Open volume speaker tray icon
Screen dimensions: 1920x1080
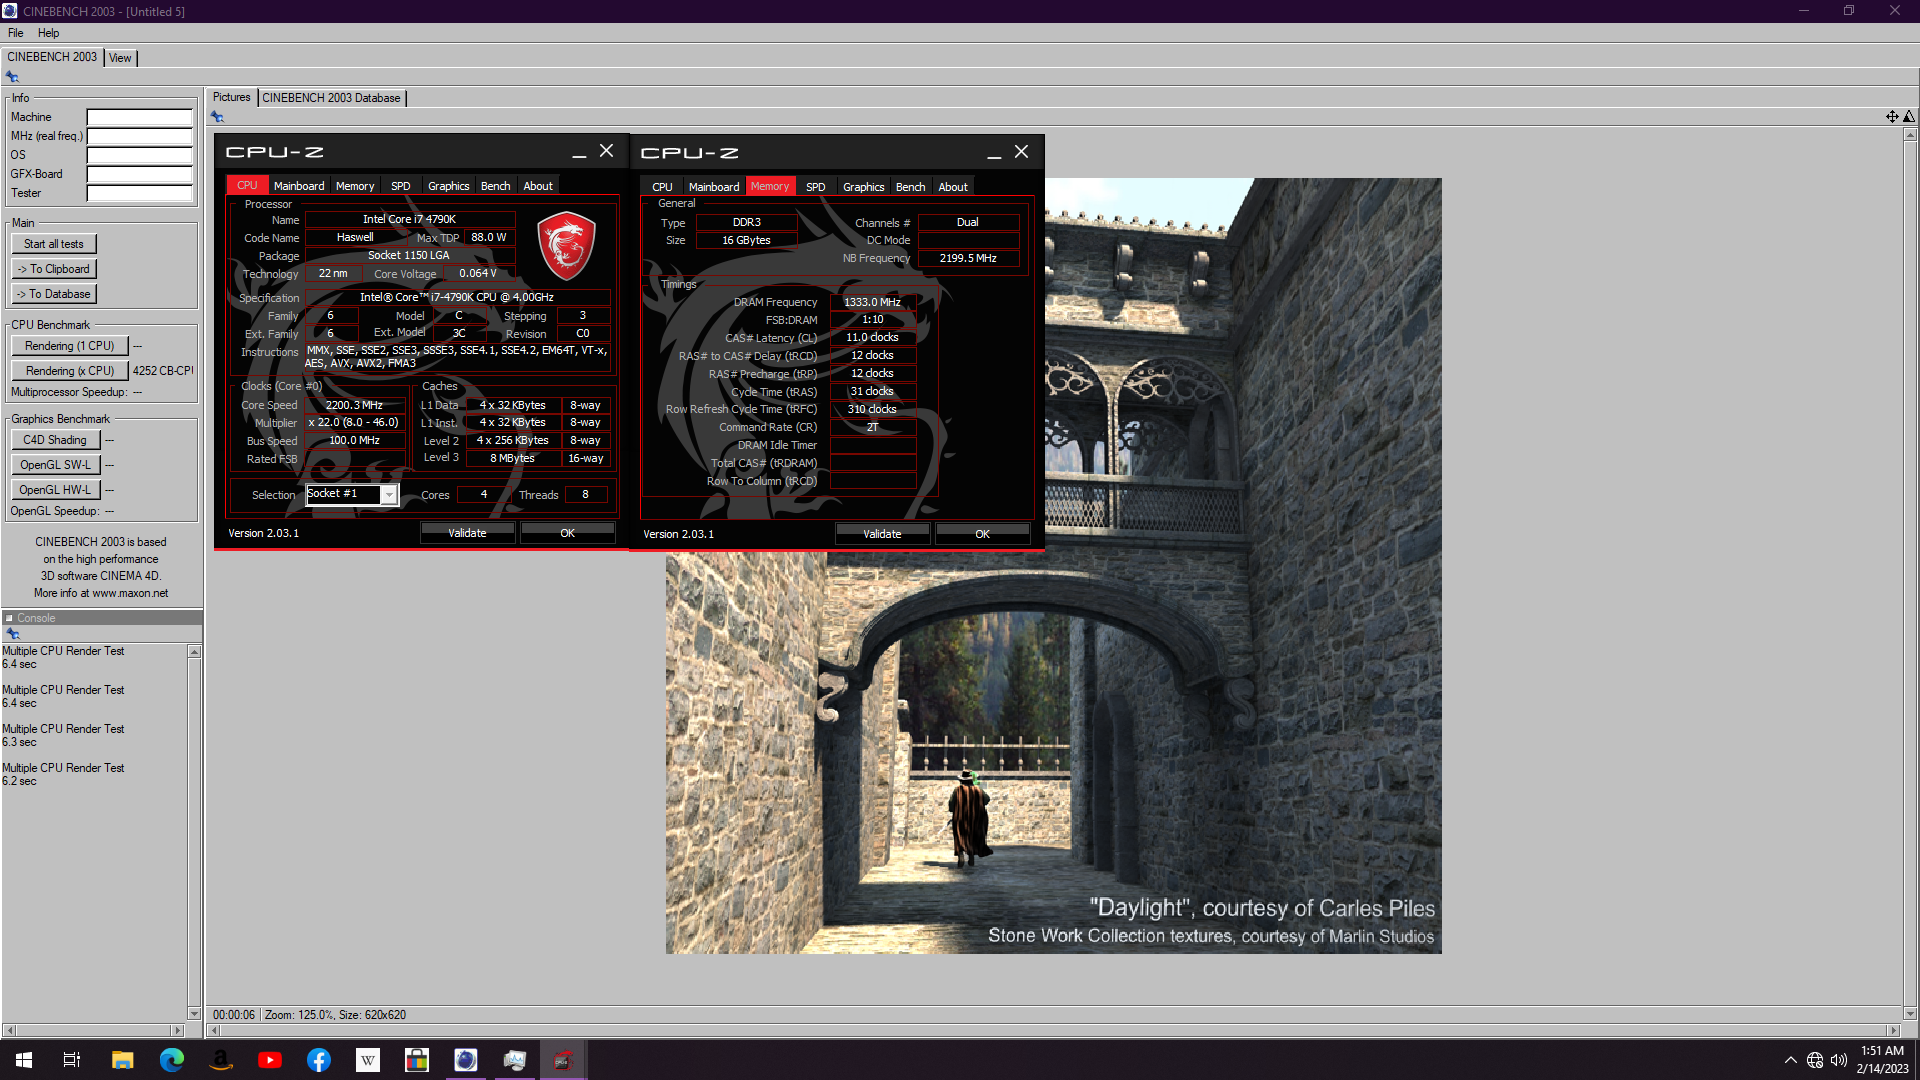point(1839,1060)
